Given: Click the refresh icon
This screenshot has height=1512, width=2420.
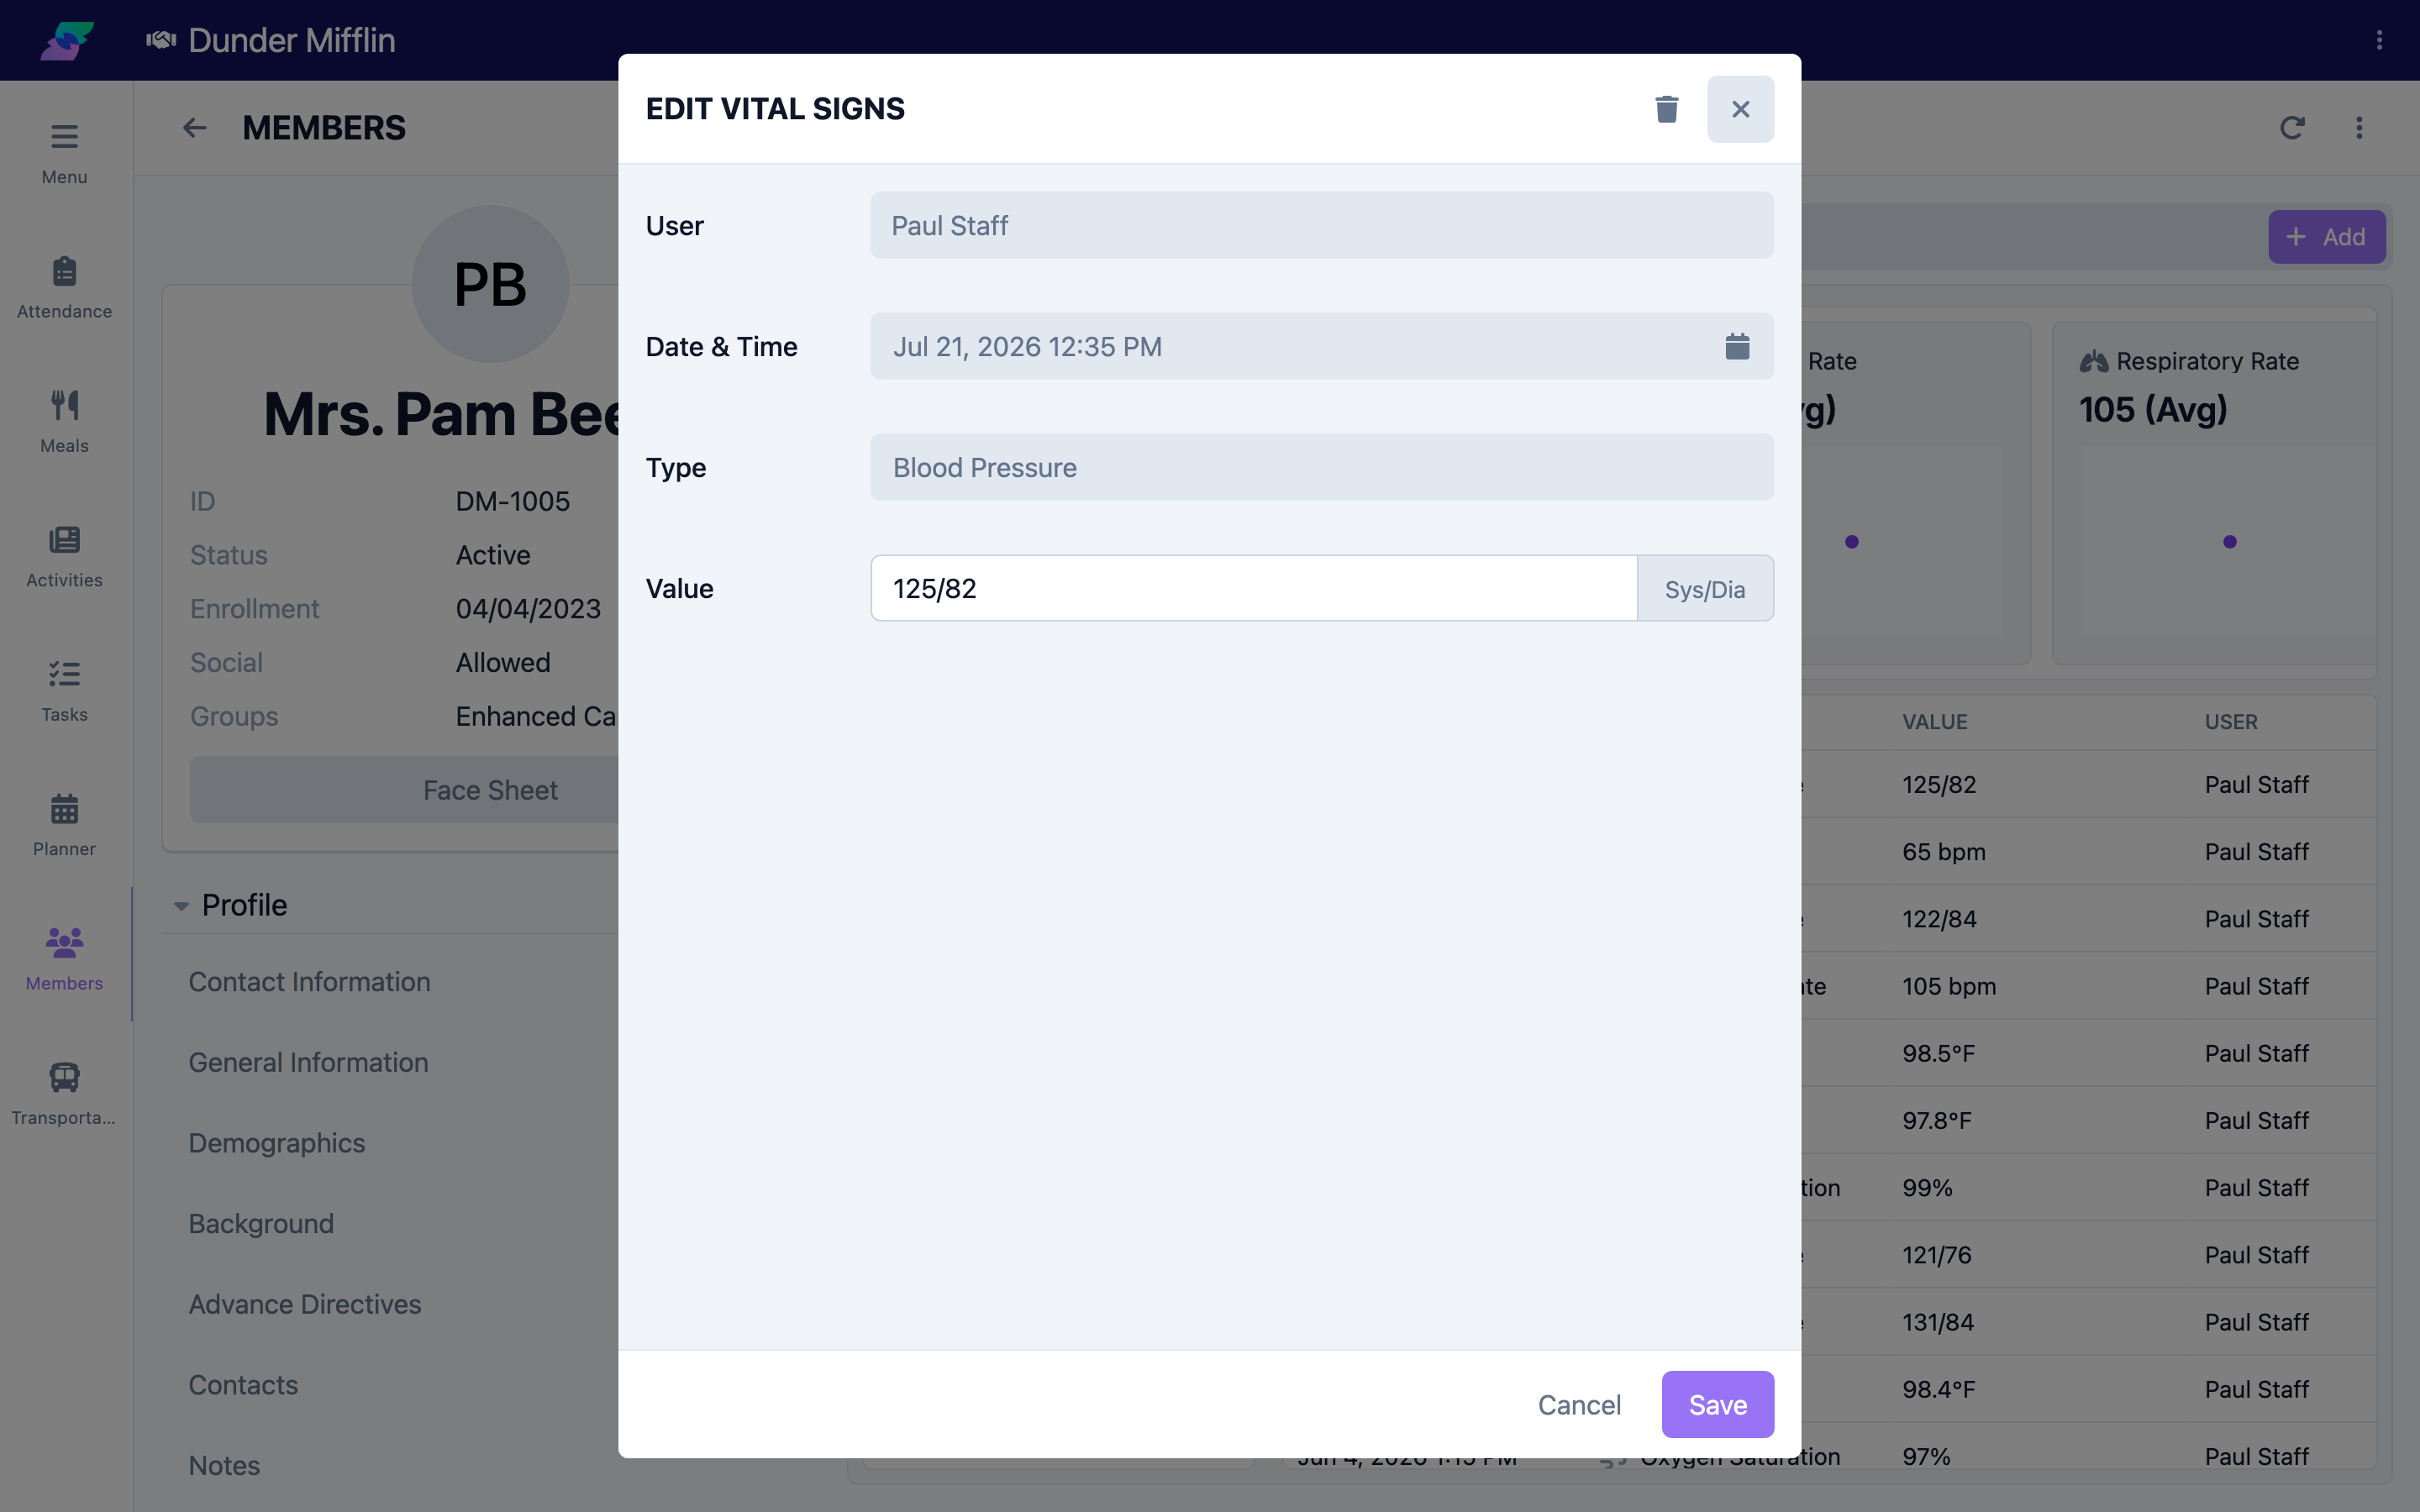Looking at the screenshot, I should [x=2292, y=128].
